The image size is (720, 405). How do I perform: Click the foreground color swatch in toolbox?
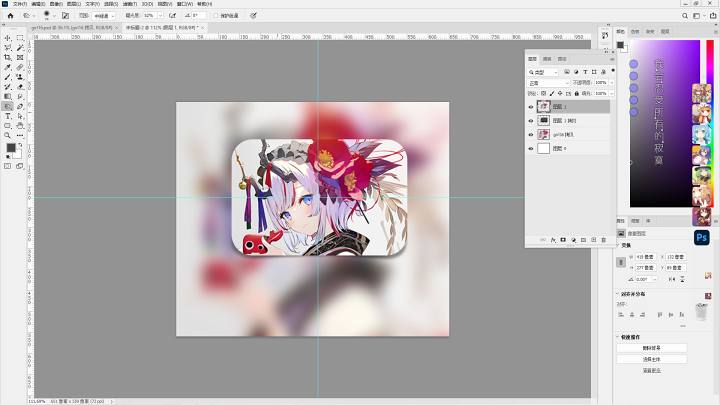click(x=11, y=148)
